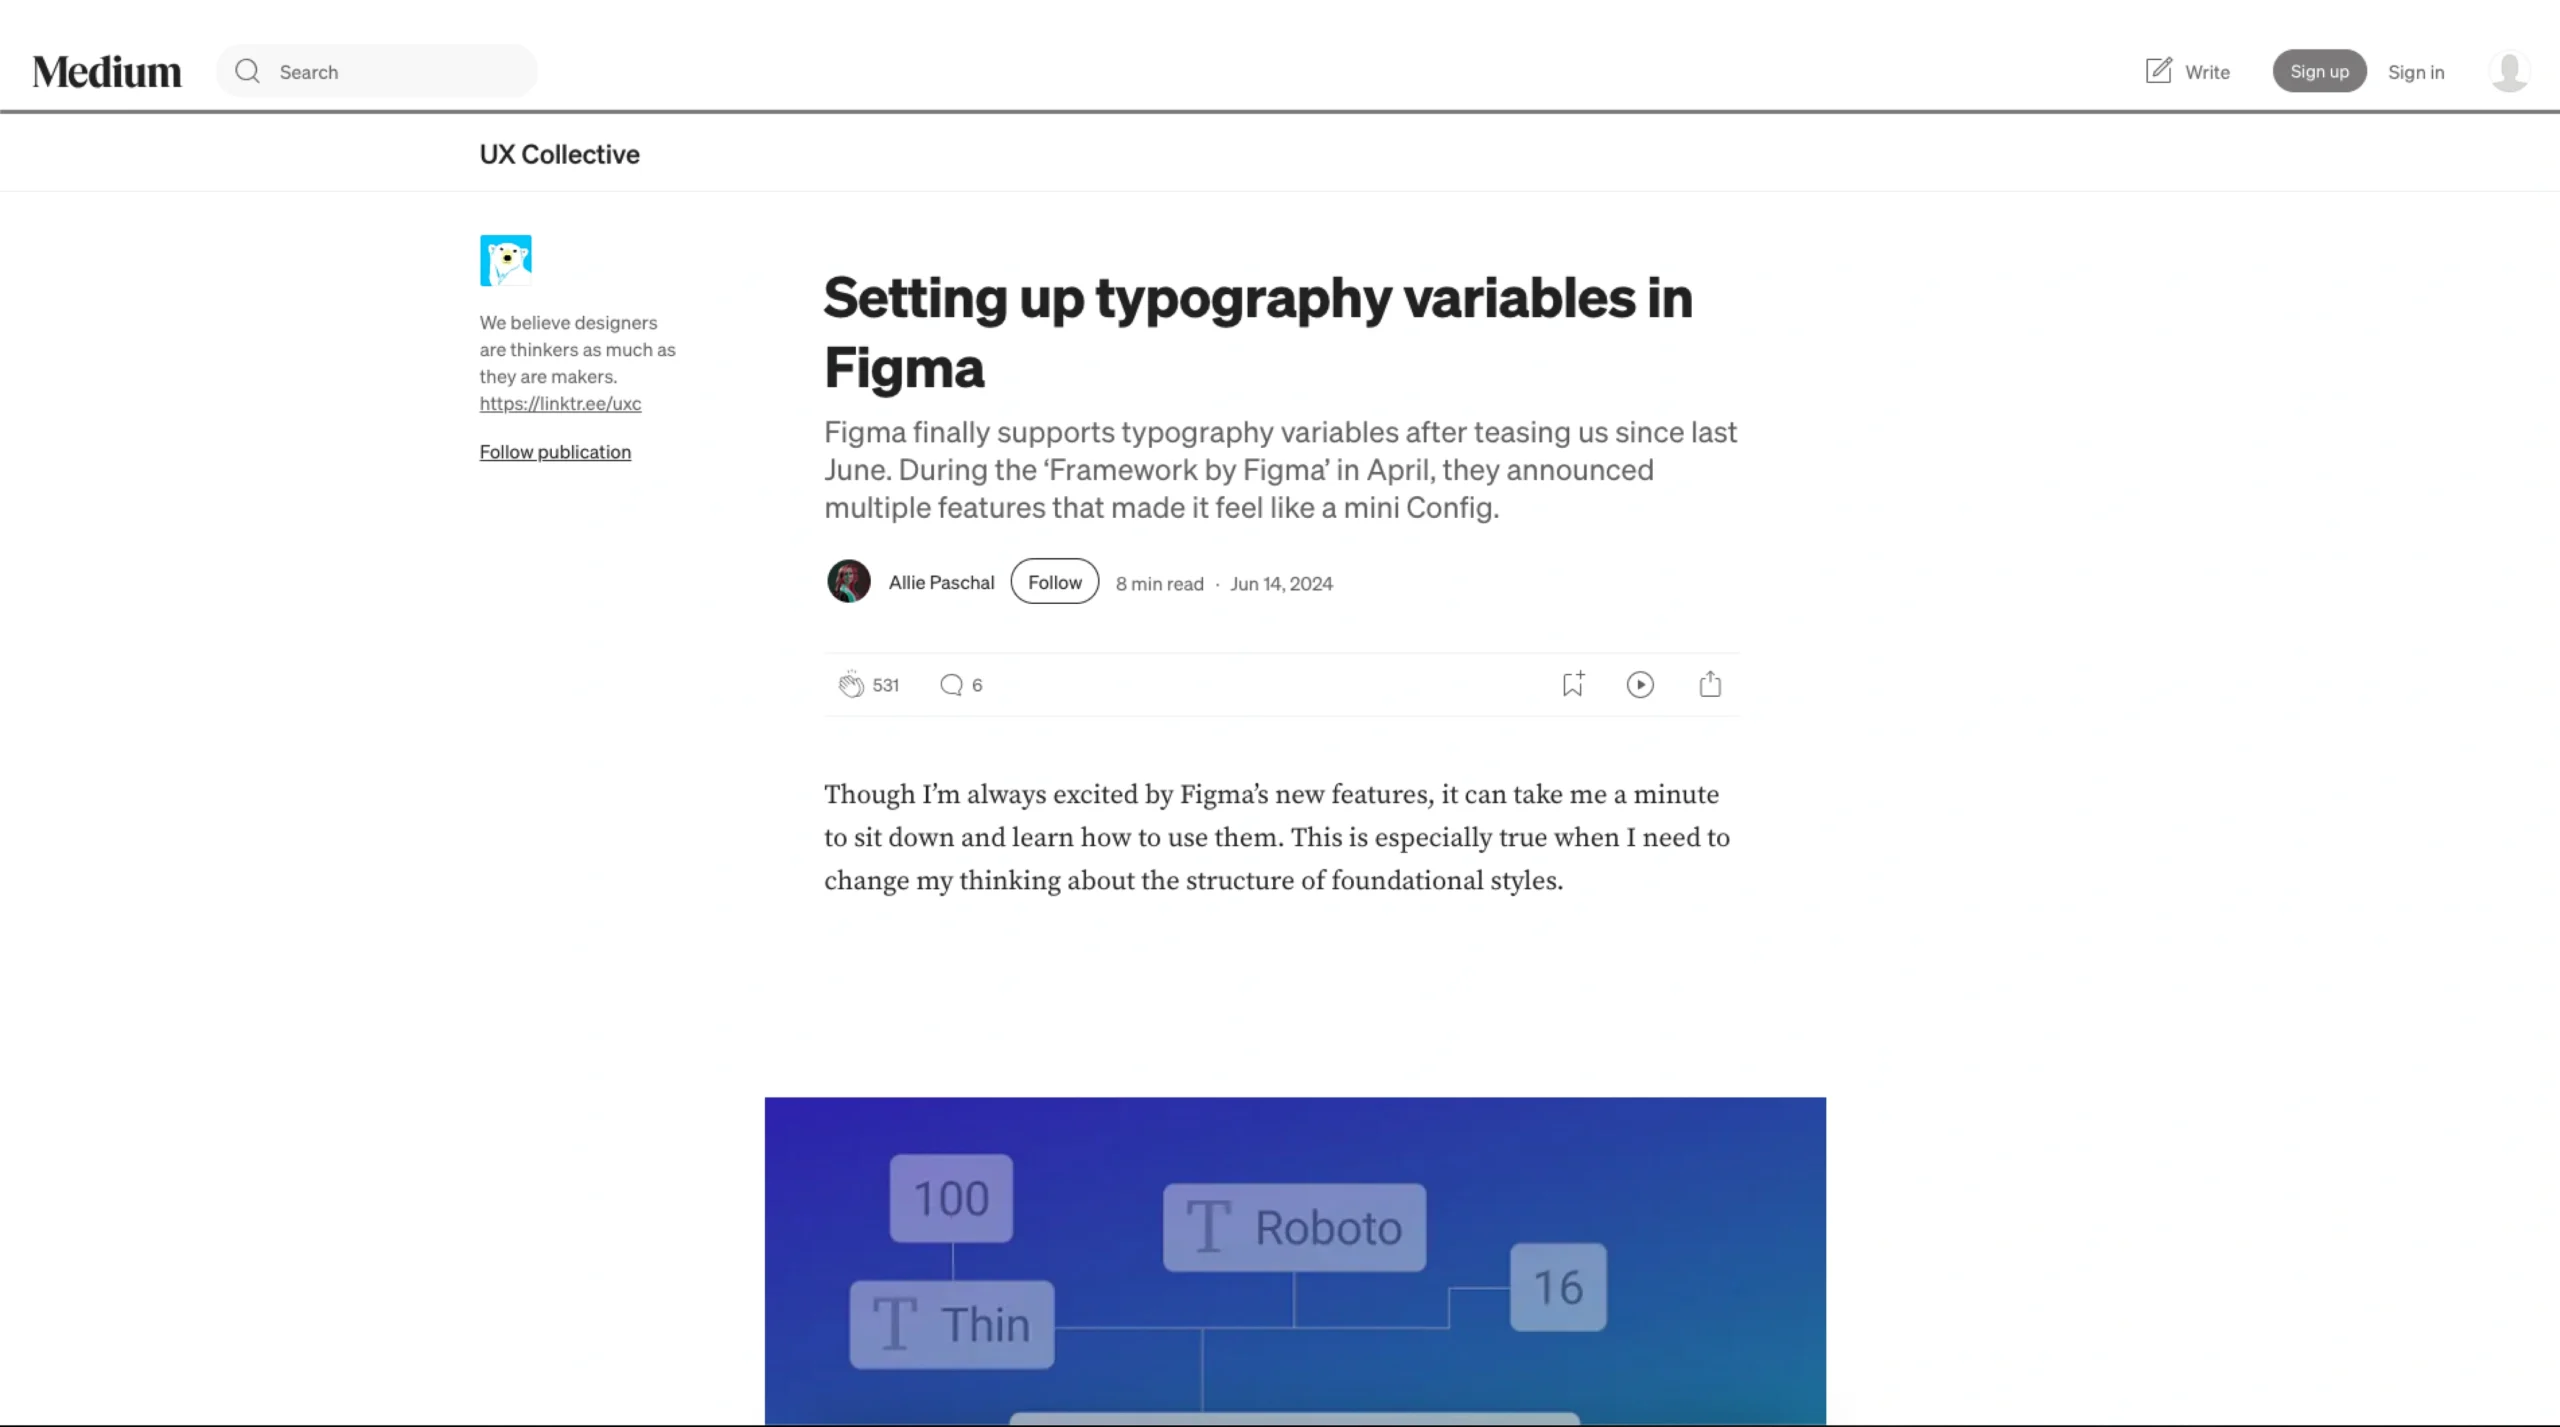Click the 531 claps count
This screenshot has width=2560, height=1427.
885,685
